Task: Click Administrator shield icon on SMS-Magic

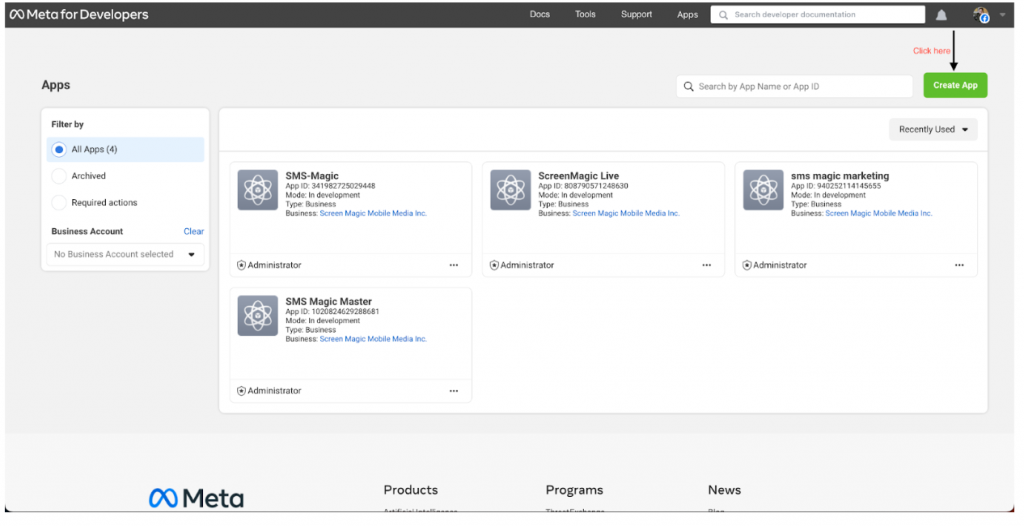Action: 241,265
